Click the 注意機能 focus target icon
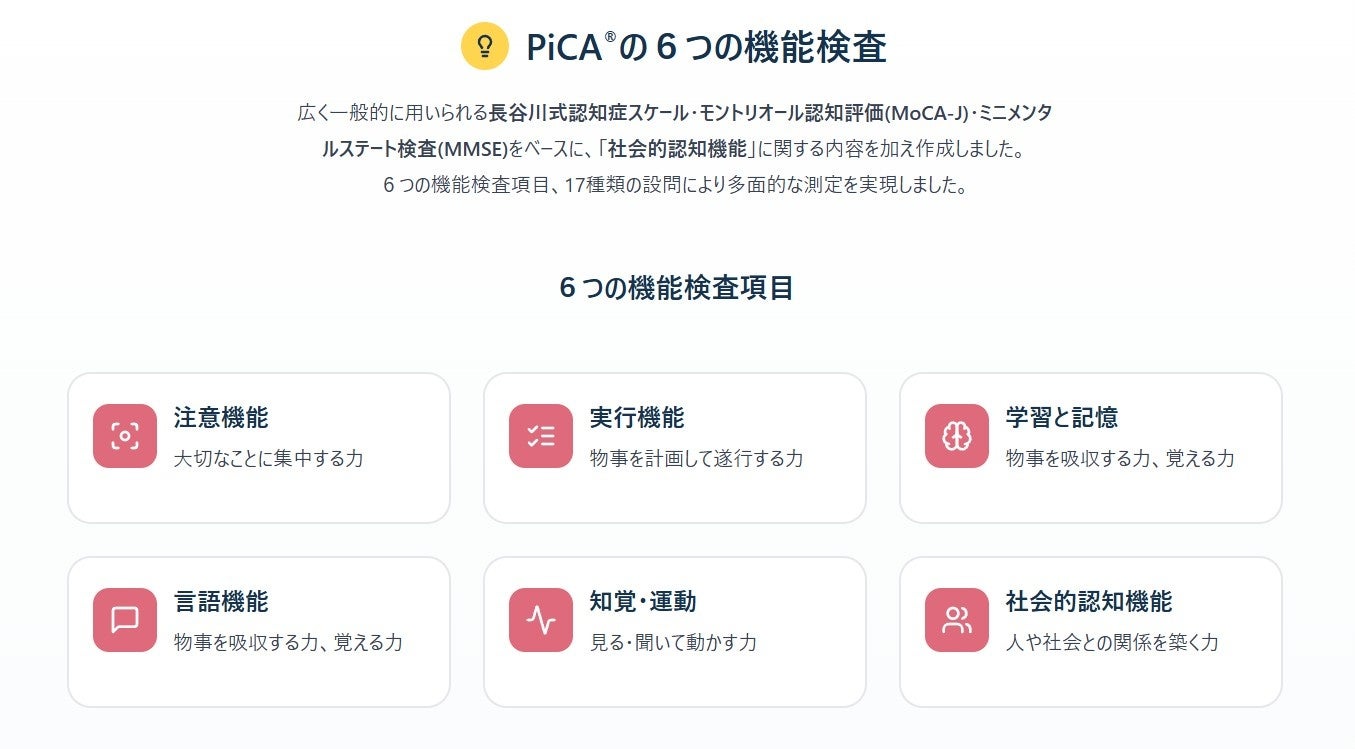Screen dimensions: 1355x749 [x=125, y=436]
